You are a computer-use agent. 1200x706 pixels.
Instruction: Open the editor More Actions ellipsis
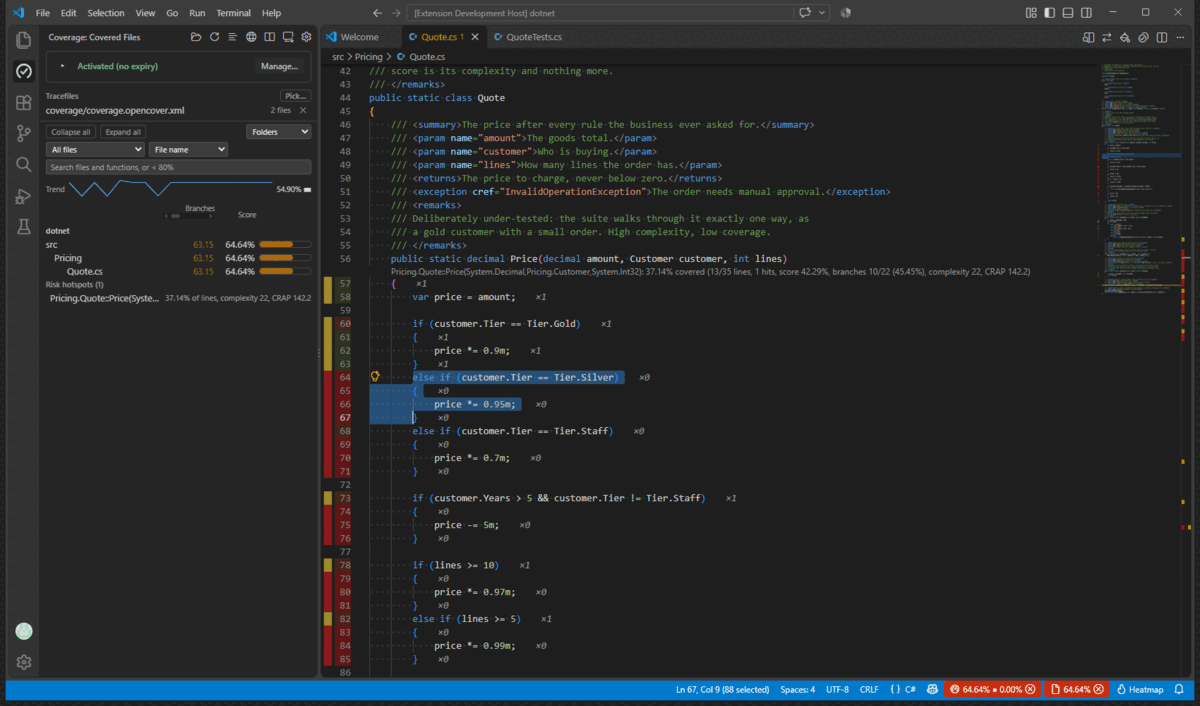pyautogui.click(x=1180, y=37)
